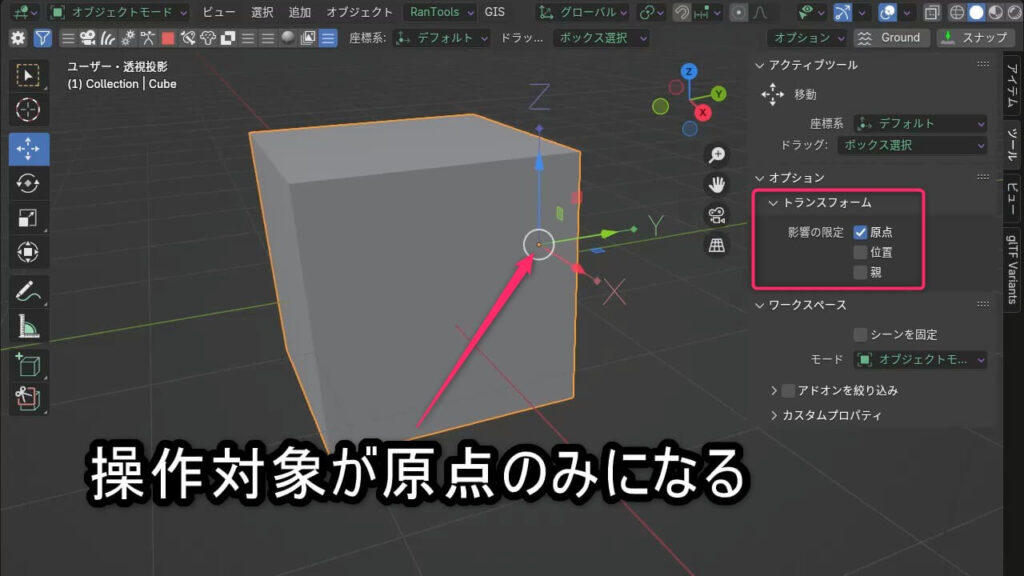Switch to solid shading
This screenshot has width=1024, height=576.
tap(976, 12)
